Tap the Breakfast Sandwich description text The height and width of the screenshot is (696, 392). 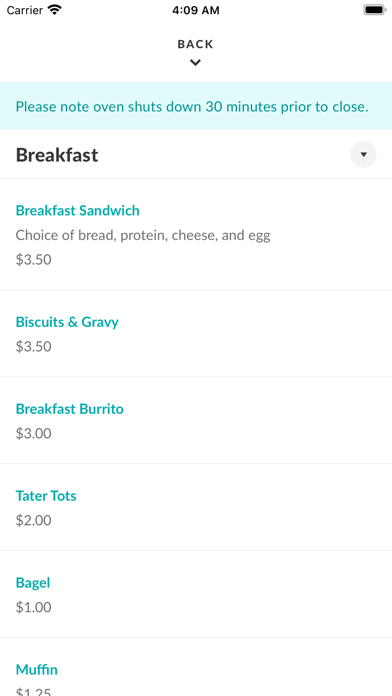point(143,235)
